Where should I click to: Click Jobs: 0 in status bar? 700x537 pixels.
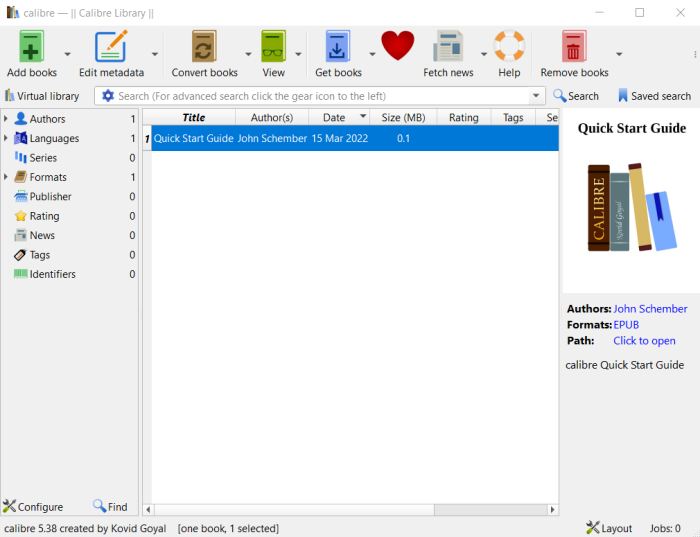point(665,528)
